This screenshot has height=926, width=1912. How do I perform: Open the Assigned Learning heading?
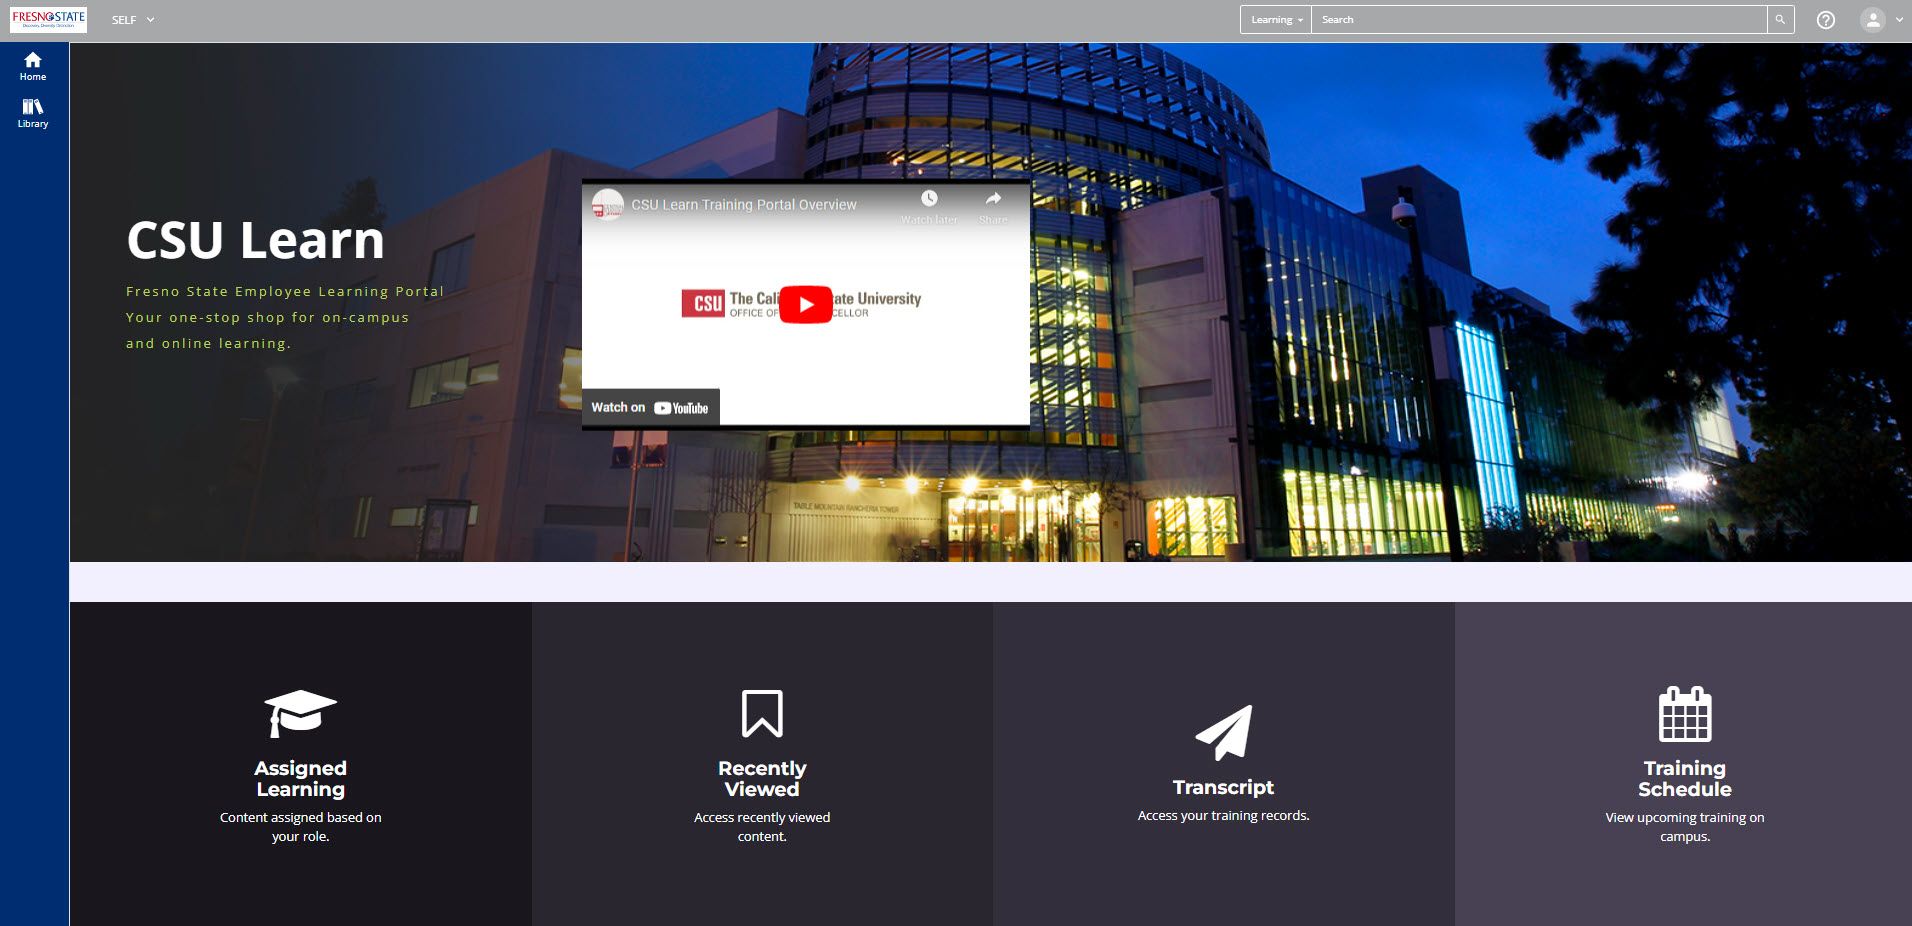coord(300,779)
